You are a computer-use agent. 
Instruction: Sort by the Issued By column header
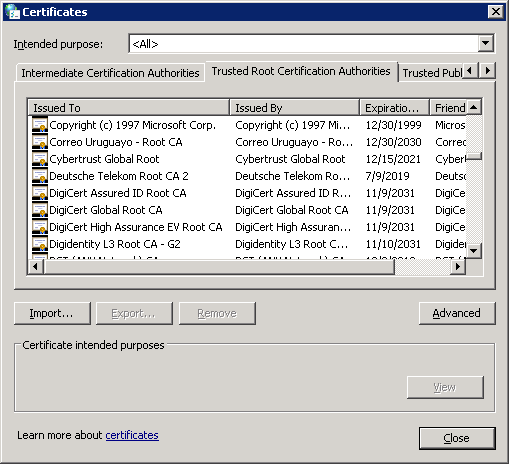click(294, 108)
